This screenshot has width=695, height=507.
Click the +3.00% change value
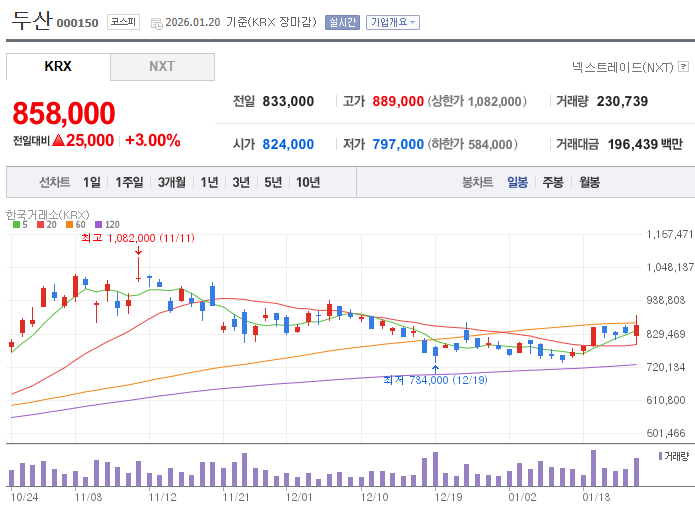pos(153,140)
